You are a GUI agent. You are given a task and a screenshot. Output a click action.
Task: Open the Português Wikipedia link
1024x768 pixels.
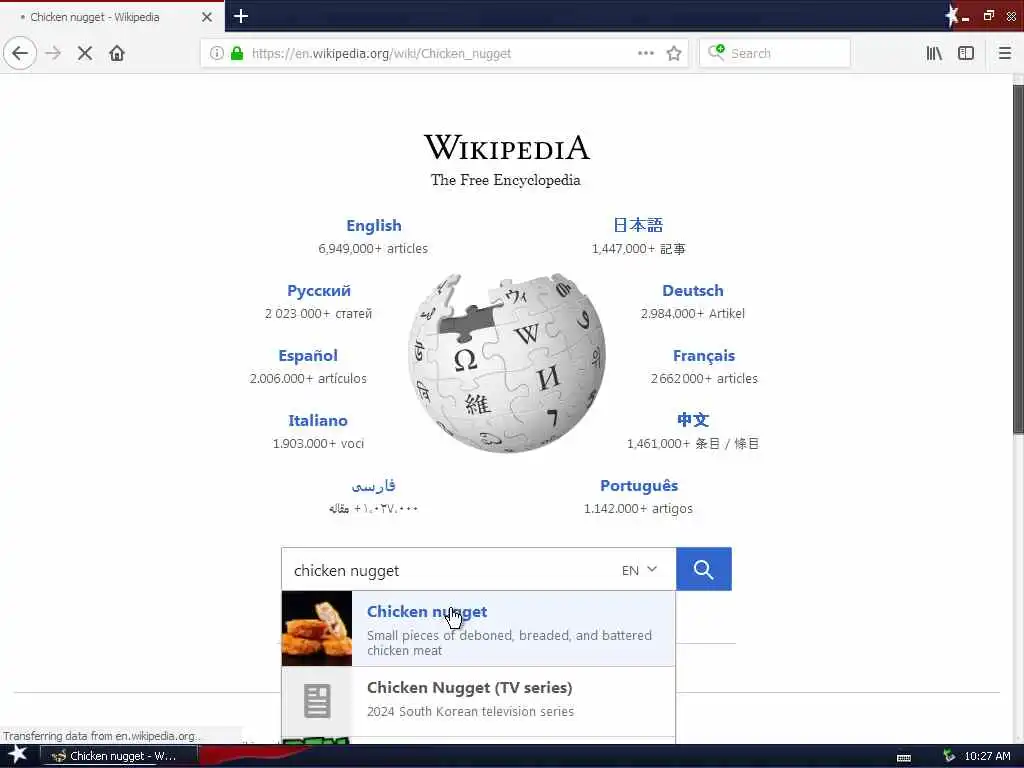tap(639, 486)
